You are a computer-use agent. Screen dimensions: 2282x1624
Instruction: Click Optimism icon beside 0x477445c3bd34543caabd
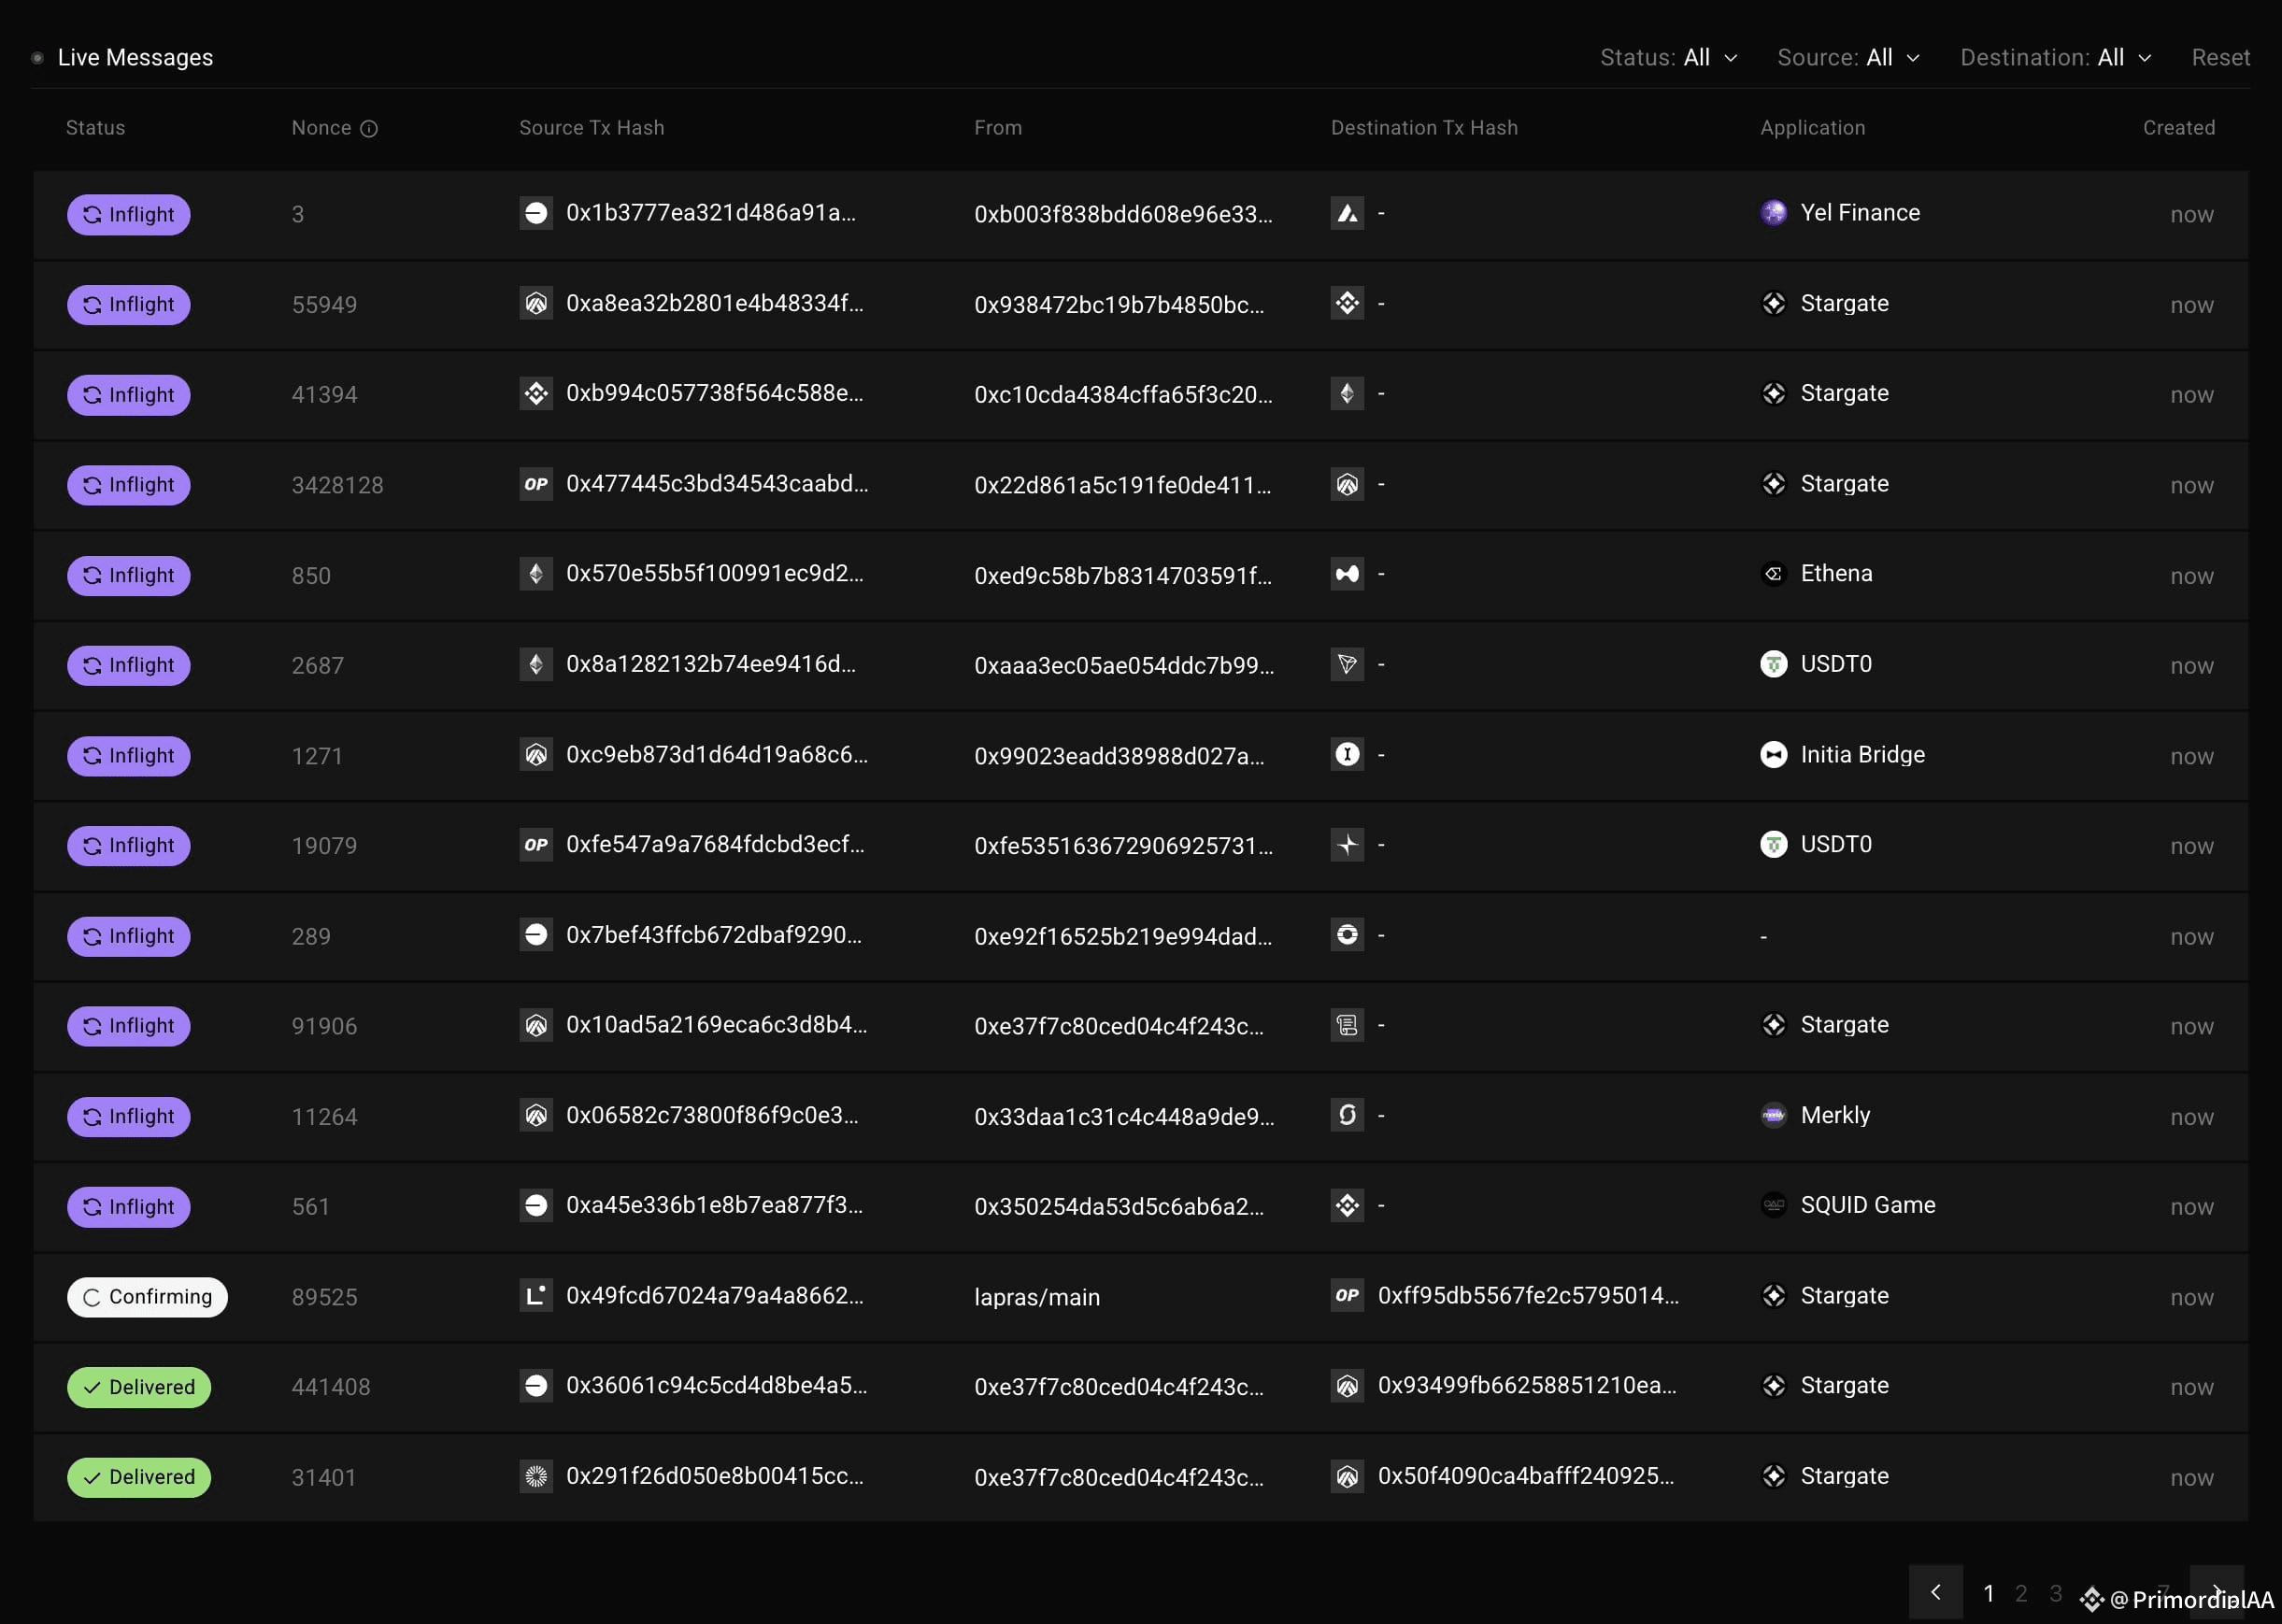(536, 484)
